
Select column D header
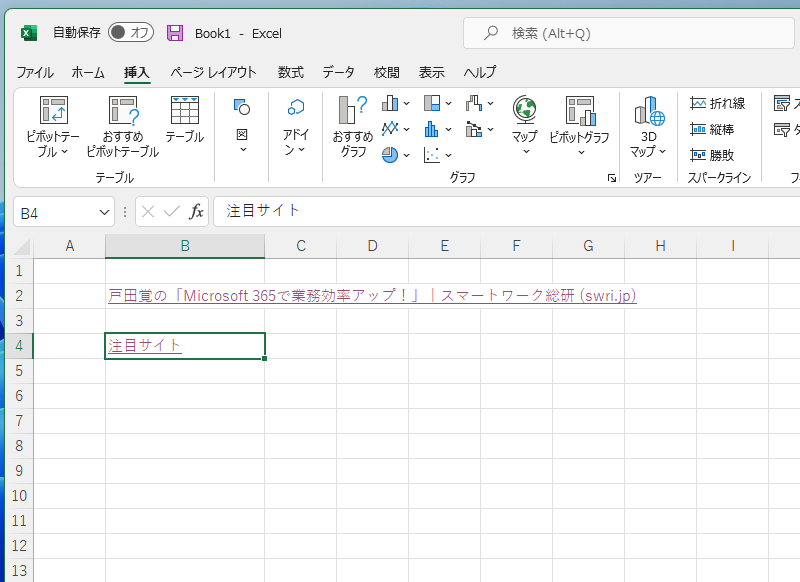pos(372,246)
